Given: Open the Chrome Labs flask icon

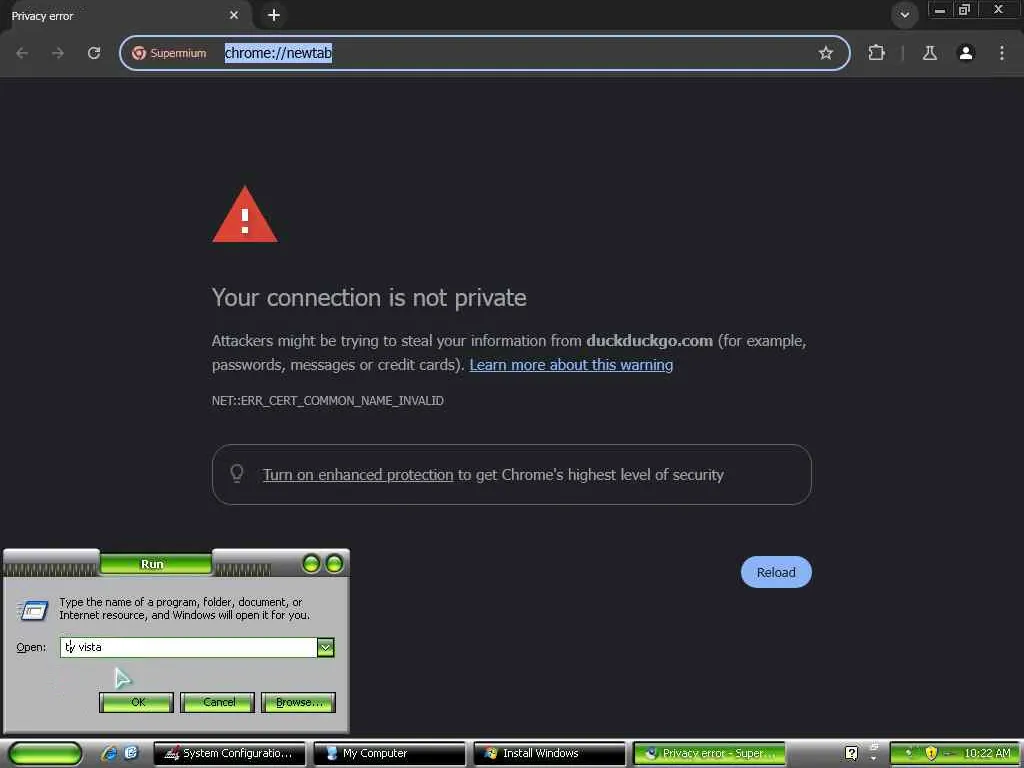Looking at the screenshot, I should pyautogui.click(x=930, y=53).
